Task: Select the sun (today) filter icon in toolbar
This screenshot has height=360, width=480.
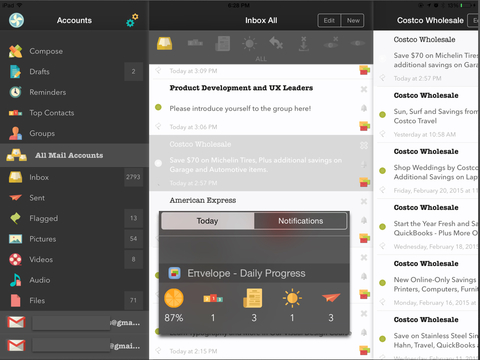Action: click(249, 43)
